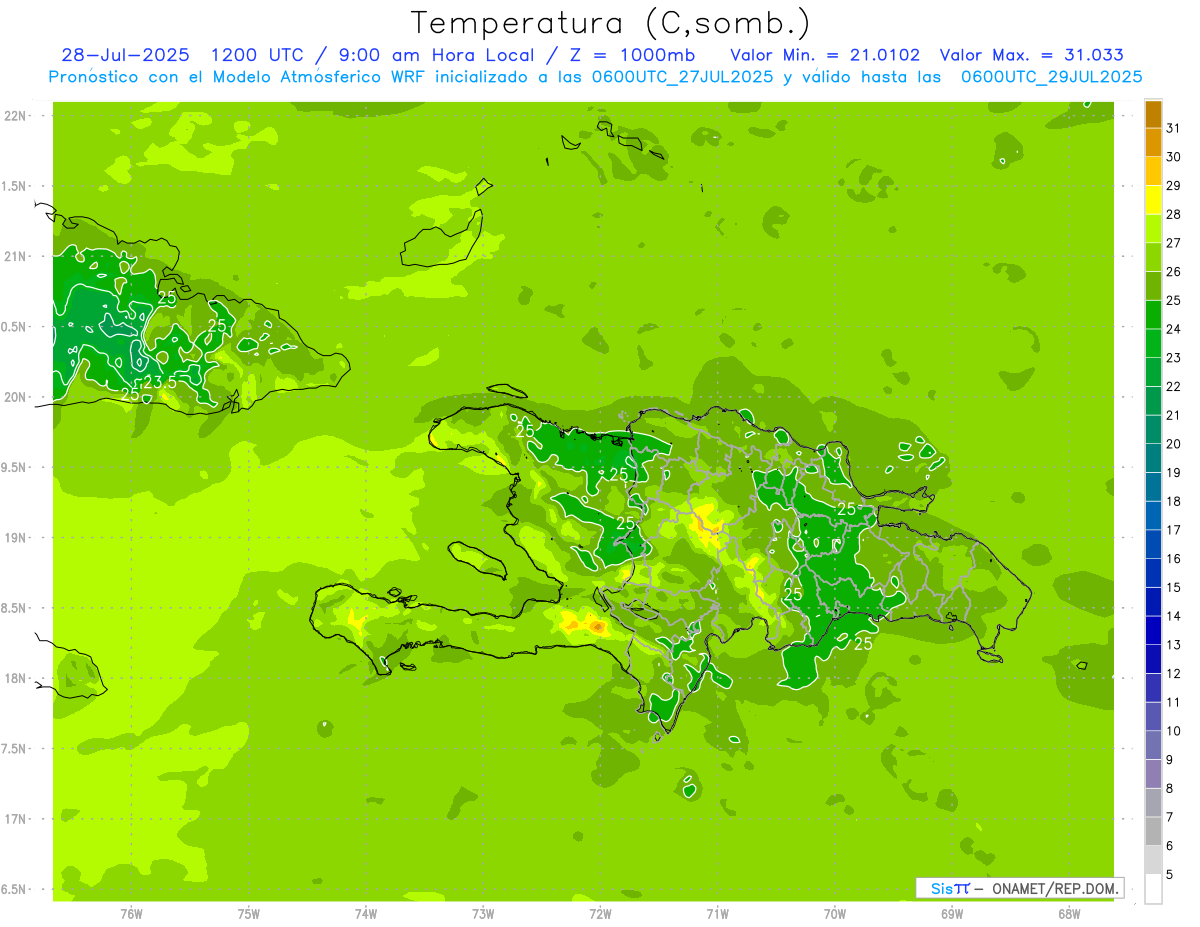Click latitude axis label '22N'
The height and width of the screenshot is (927, 1200).
coord(16,116)
